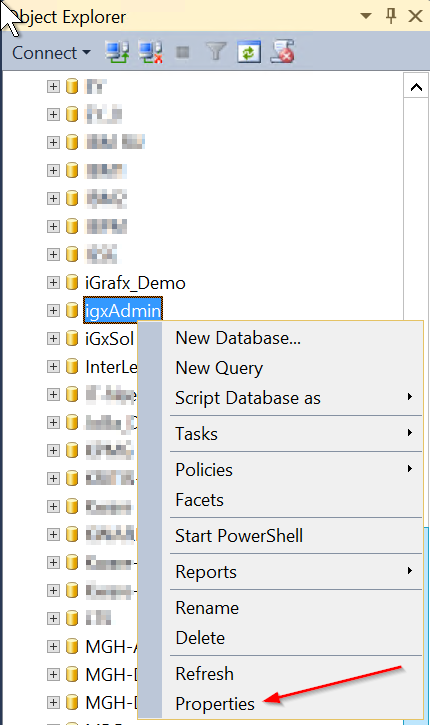Open the Object Explorer window position dropdown arrow
Image resolution: width=430 pixels, height=725 pixels.
(366, 16)
